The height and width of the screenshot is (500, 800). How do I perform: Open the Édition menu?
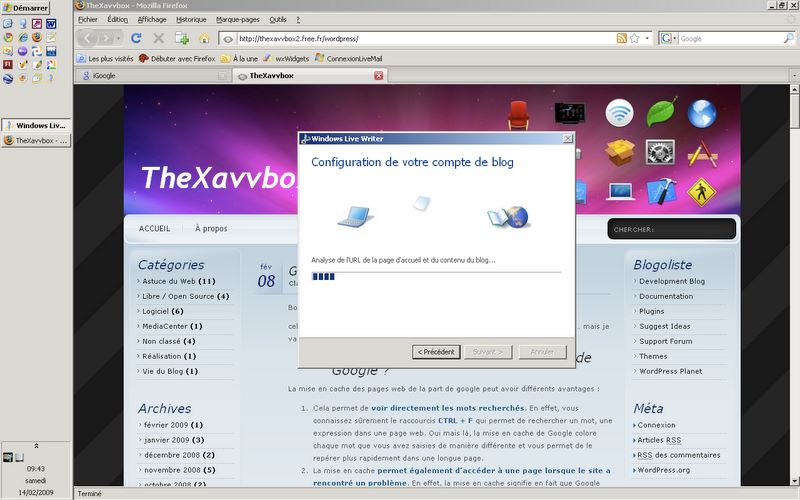pos(117,19)
